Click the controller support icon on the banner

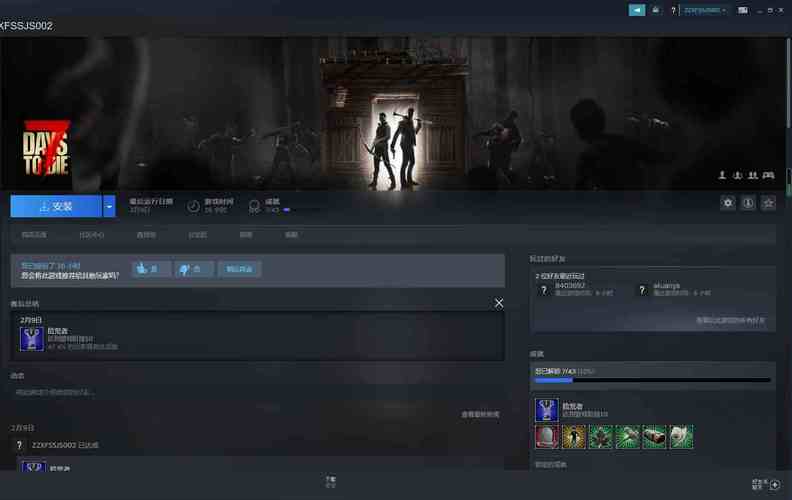768,175
